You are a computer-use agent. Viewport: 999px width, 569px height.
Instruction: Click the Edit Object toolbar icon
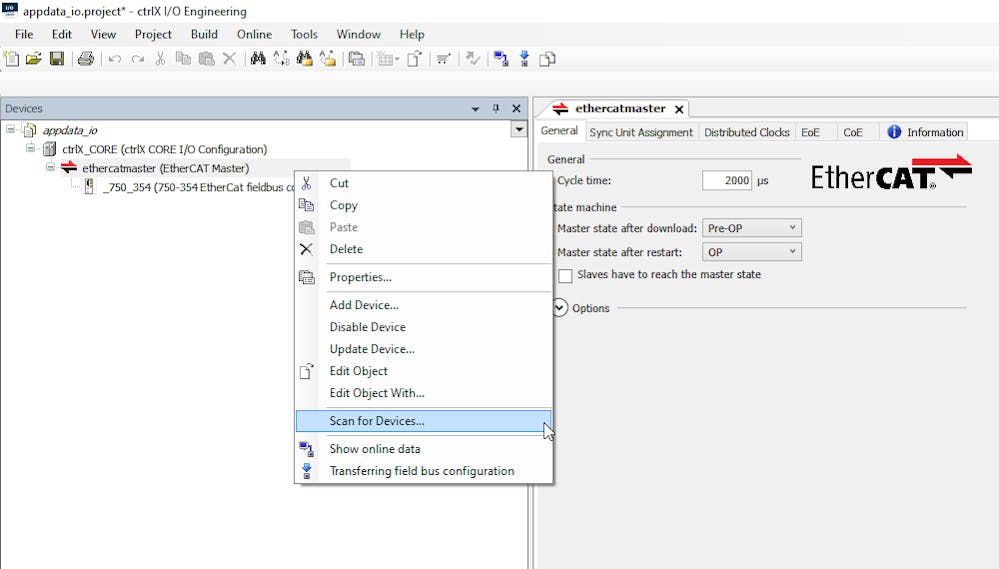pos(415,59)
